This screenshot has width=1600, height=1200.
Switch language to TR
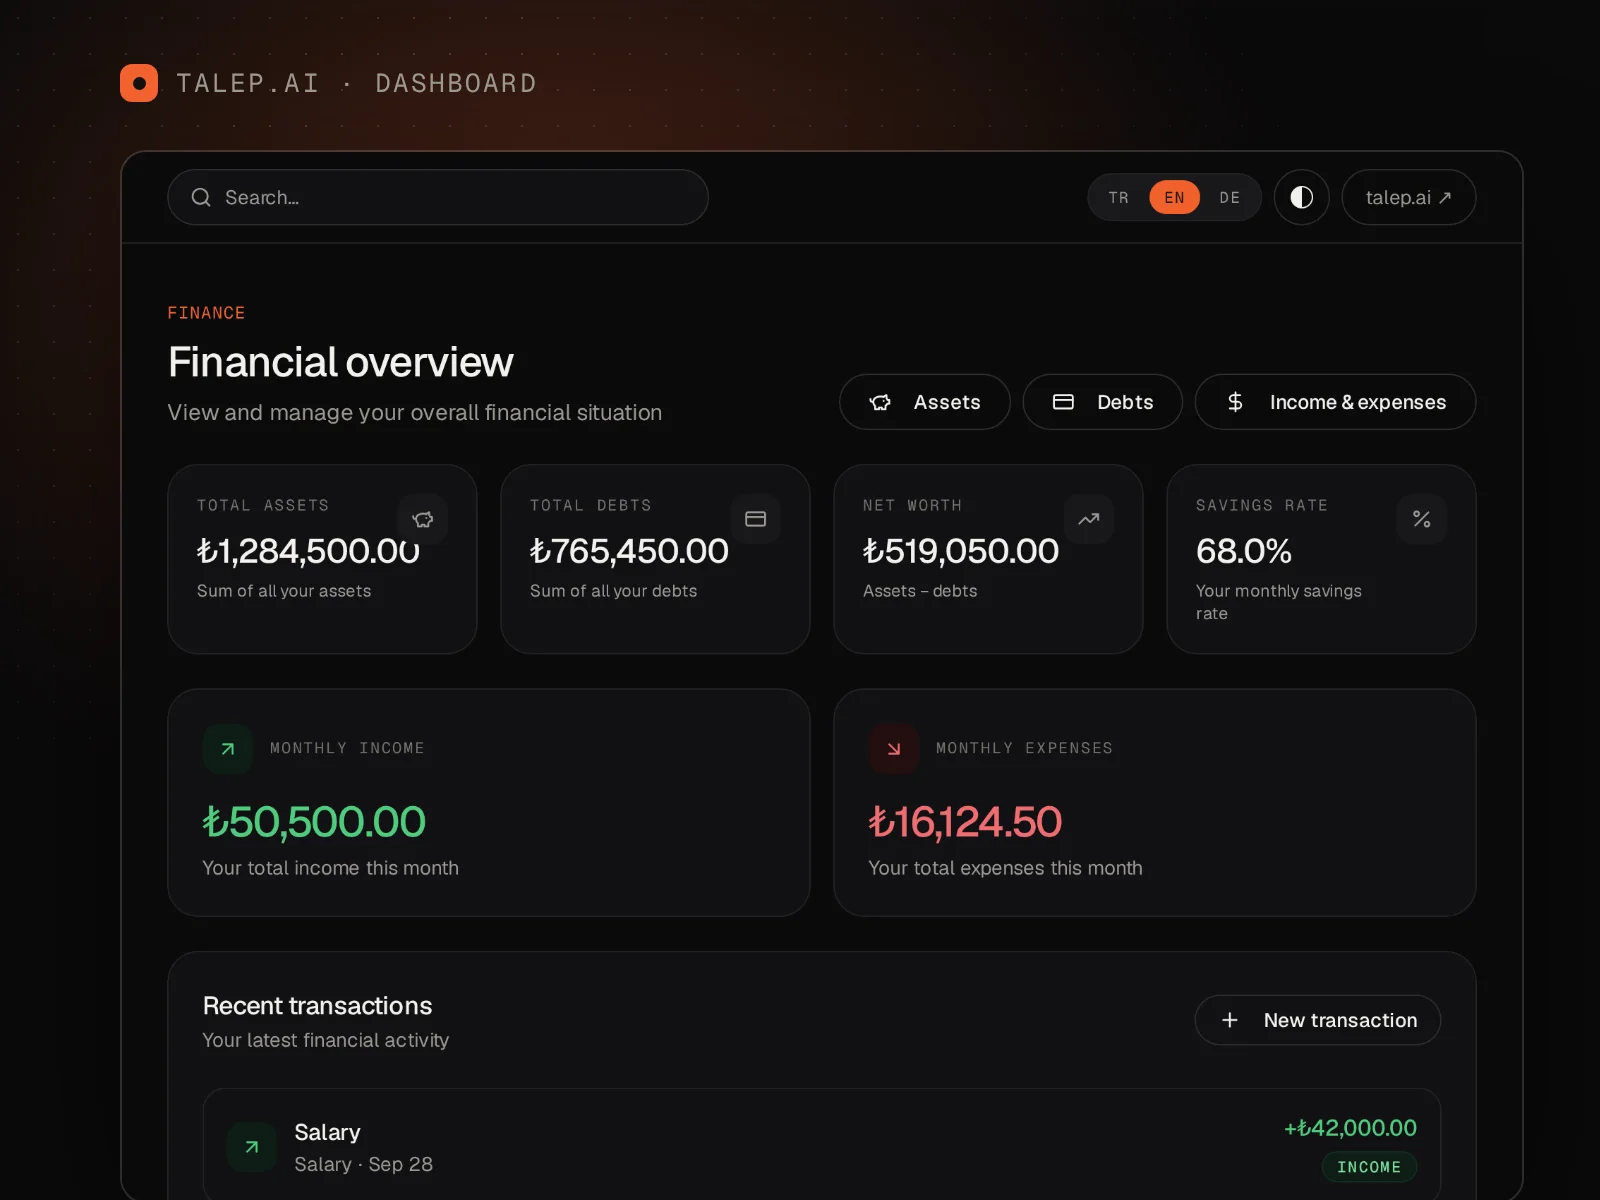(1119, 198)
